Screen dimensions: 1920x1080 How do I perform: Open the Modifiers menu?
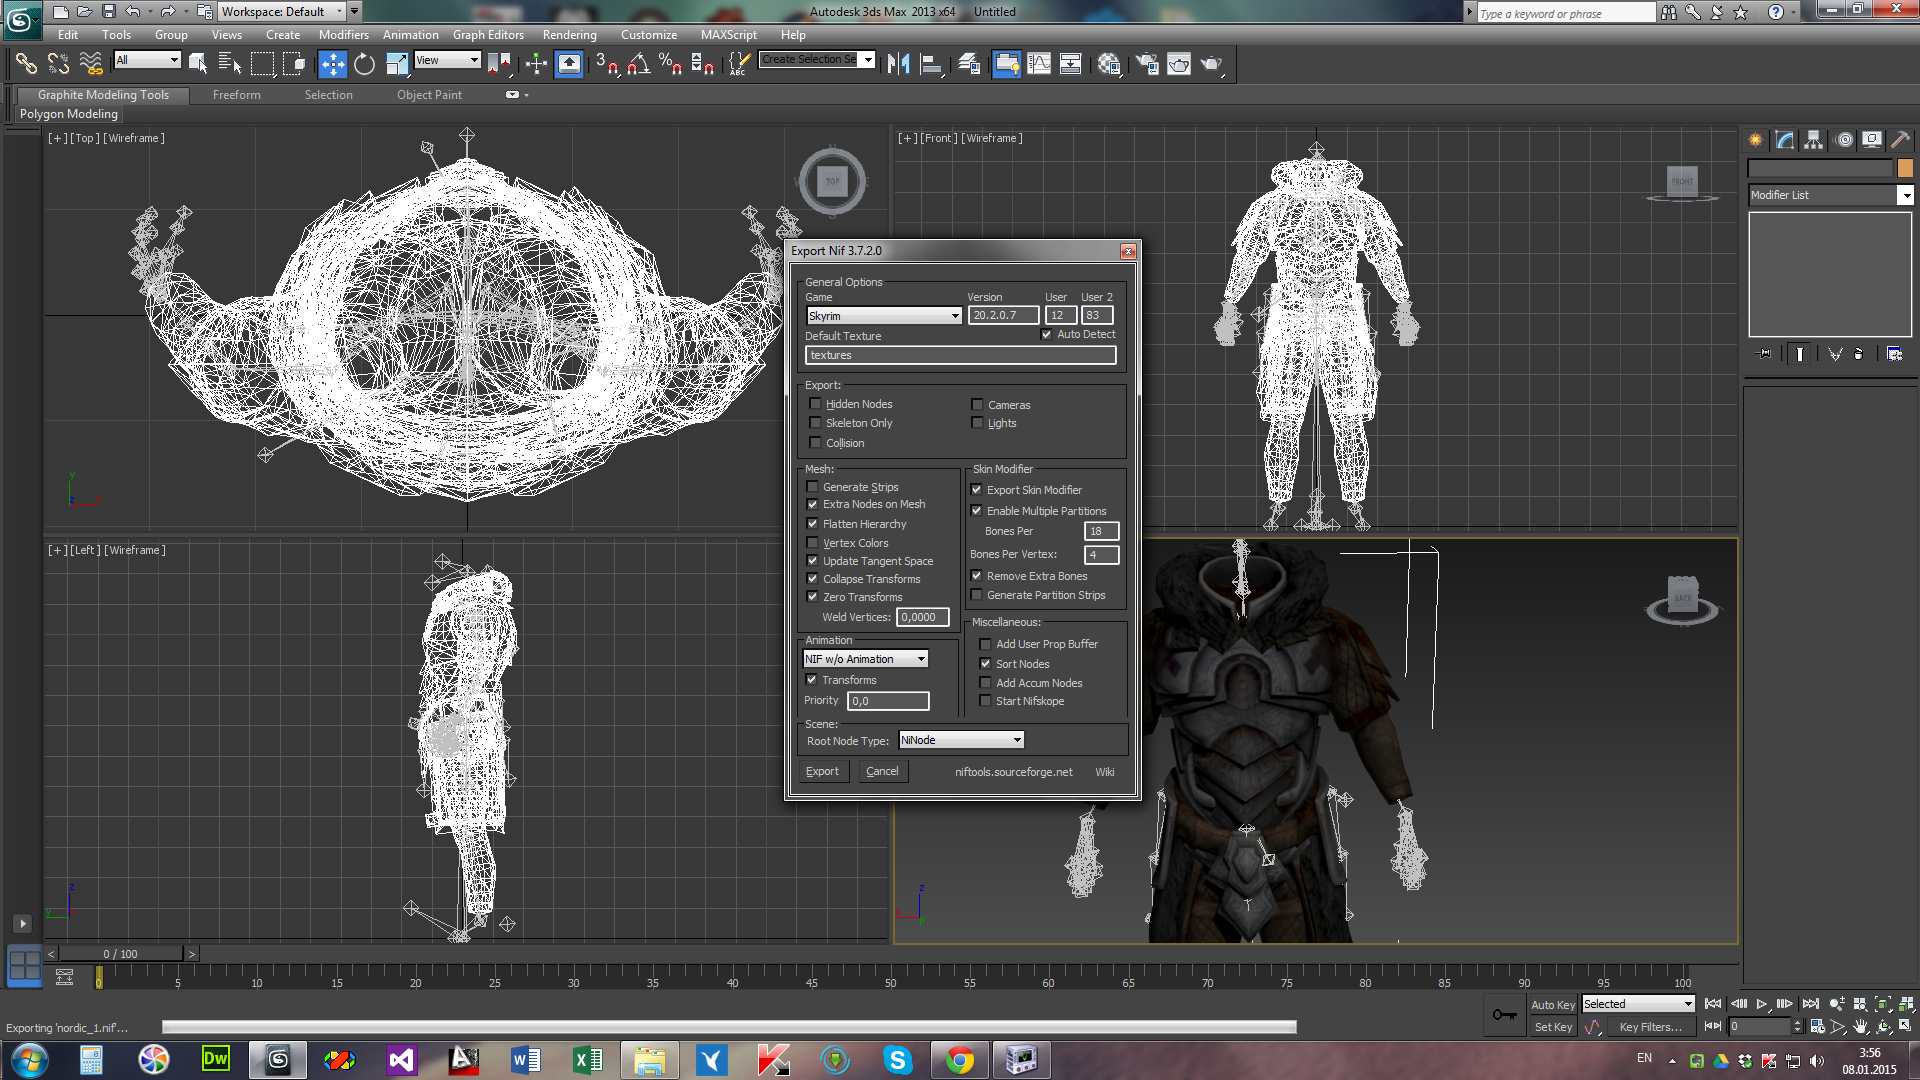343,35
